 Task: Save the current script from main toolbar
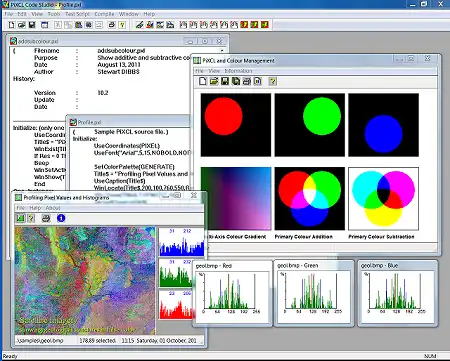point(32,25)
